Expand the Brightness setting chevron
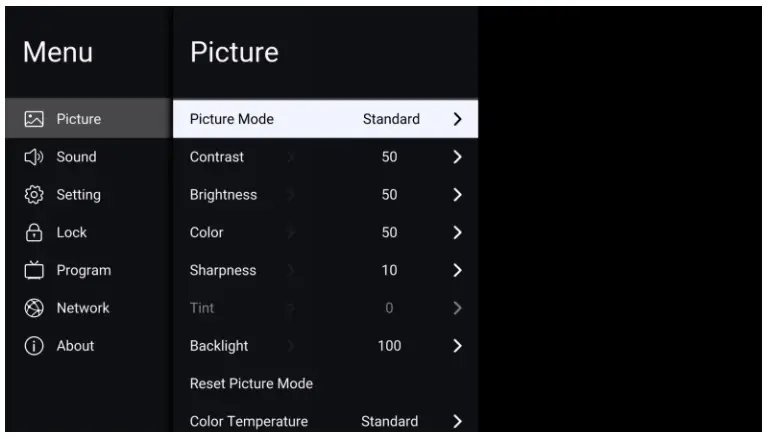The height and width of the screenshot is (439, 773). (x=457, y=195)
